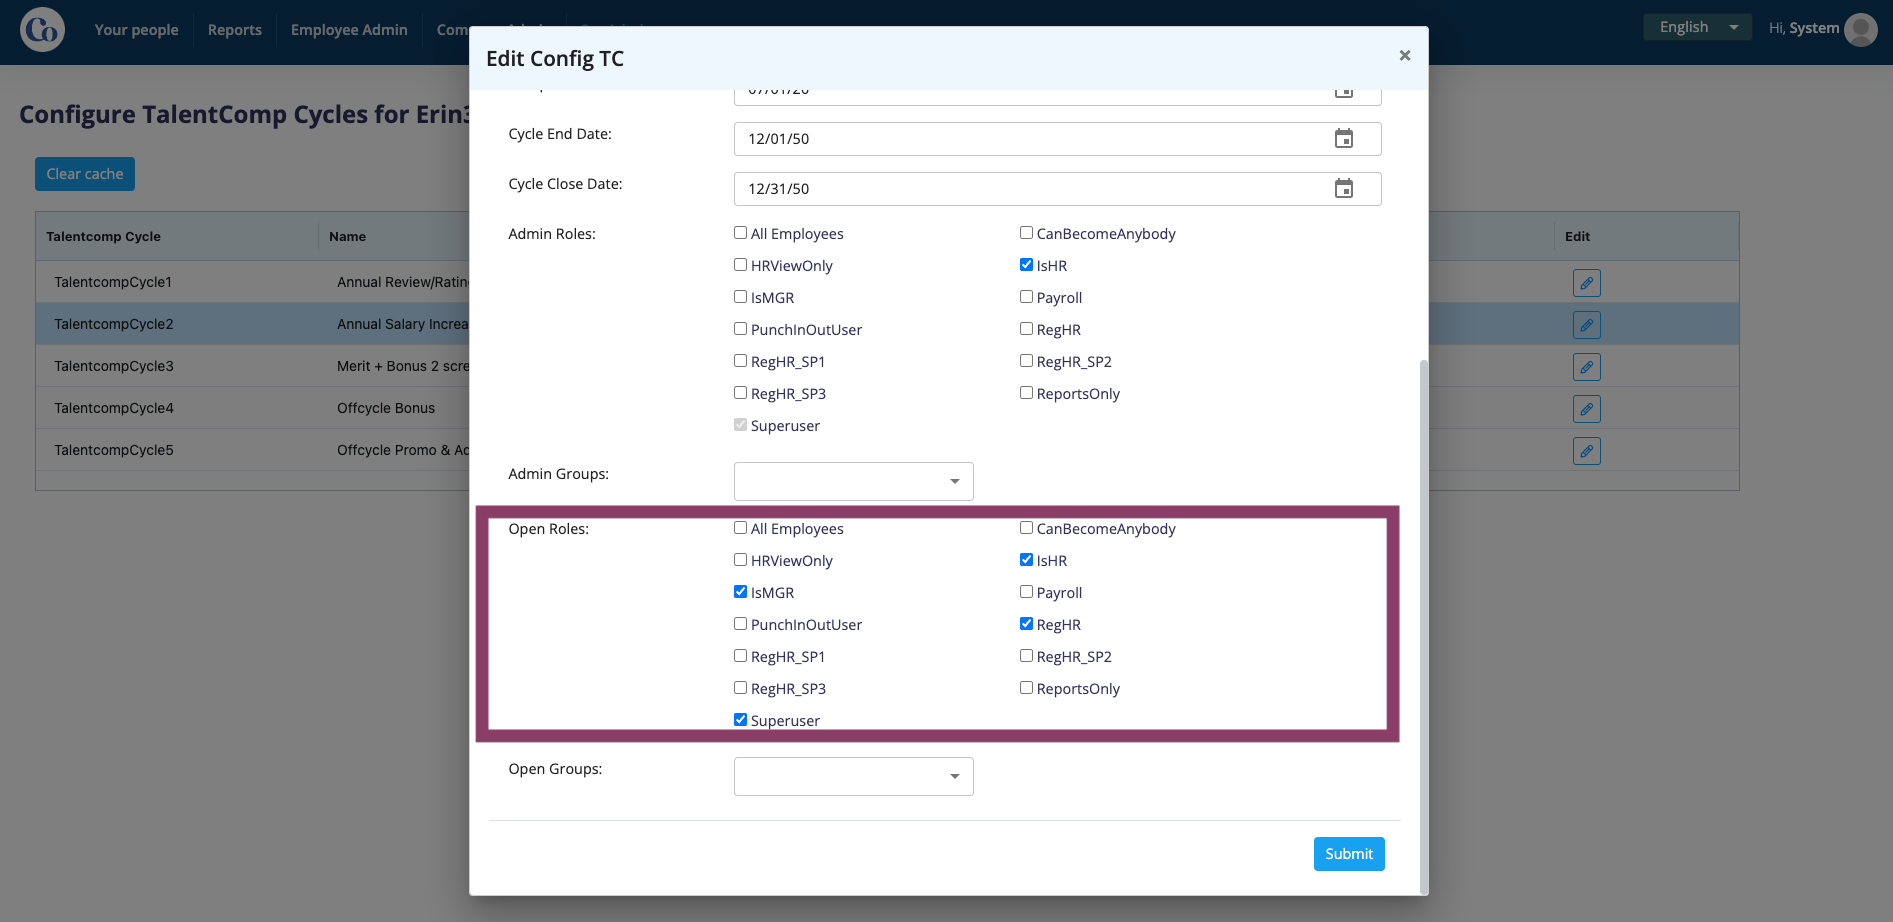Screen dimensions: 1893x922
Task: Open Reports menu
Action: coord(235,30)
